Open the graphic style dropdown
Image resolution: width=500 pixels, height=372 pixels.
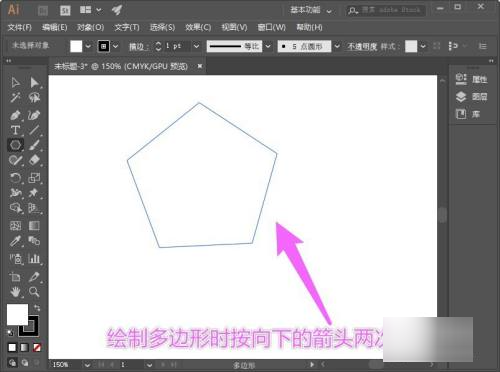[x=423, y=46]
